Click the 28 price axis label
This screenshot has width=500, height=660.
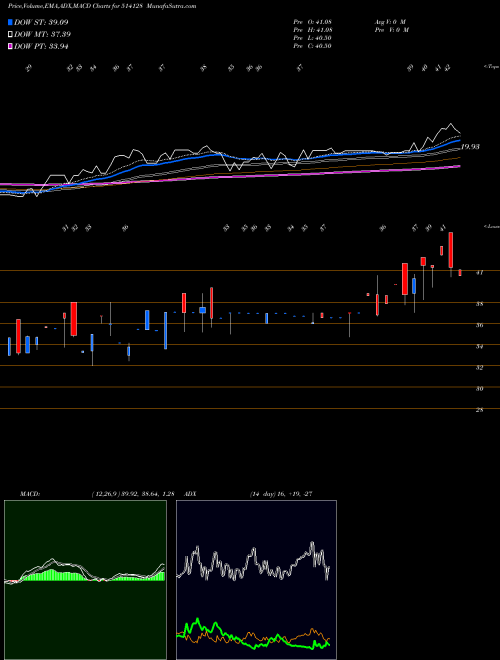(479, 410)
